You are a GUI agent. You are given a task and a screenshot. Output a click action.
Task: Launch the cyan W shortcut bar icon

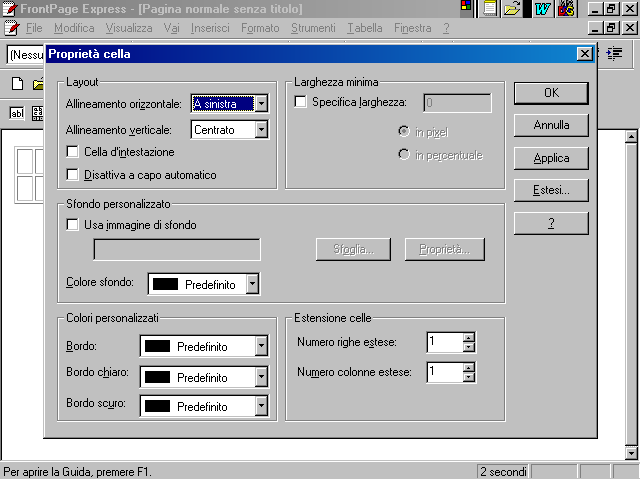click(542, 9)
